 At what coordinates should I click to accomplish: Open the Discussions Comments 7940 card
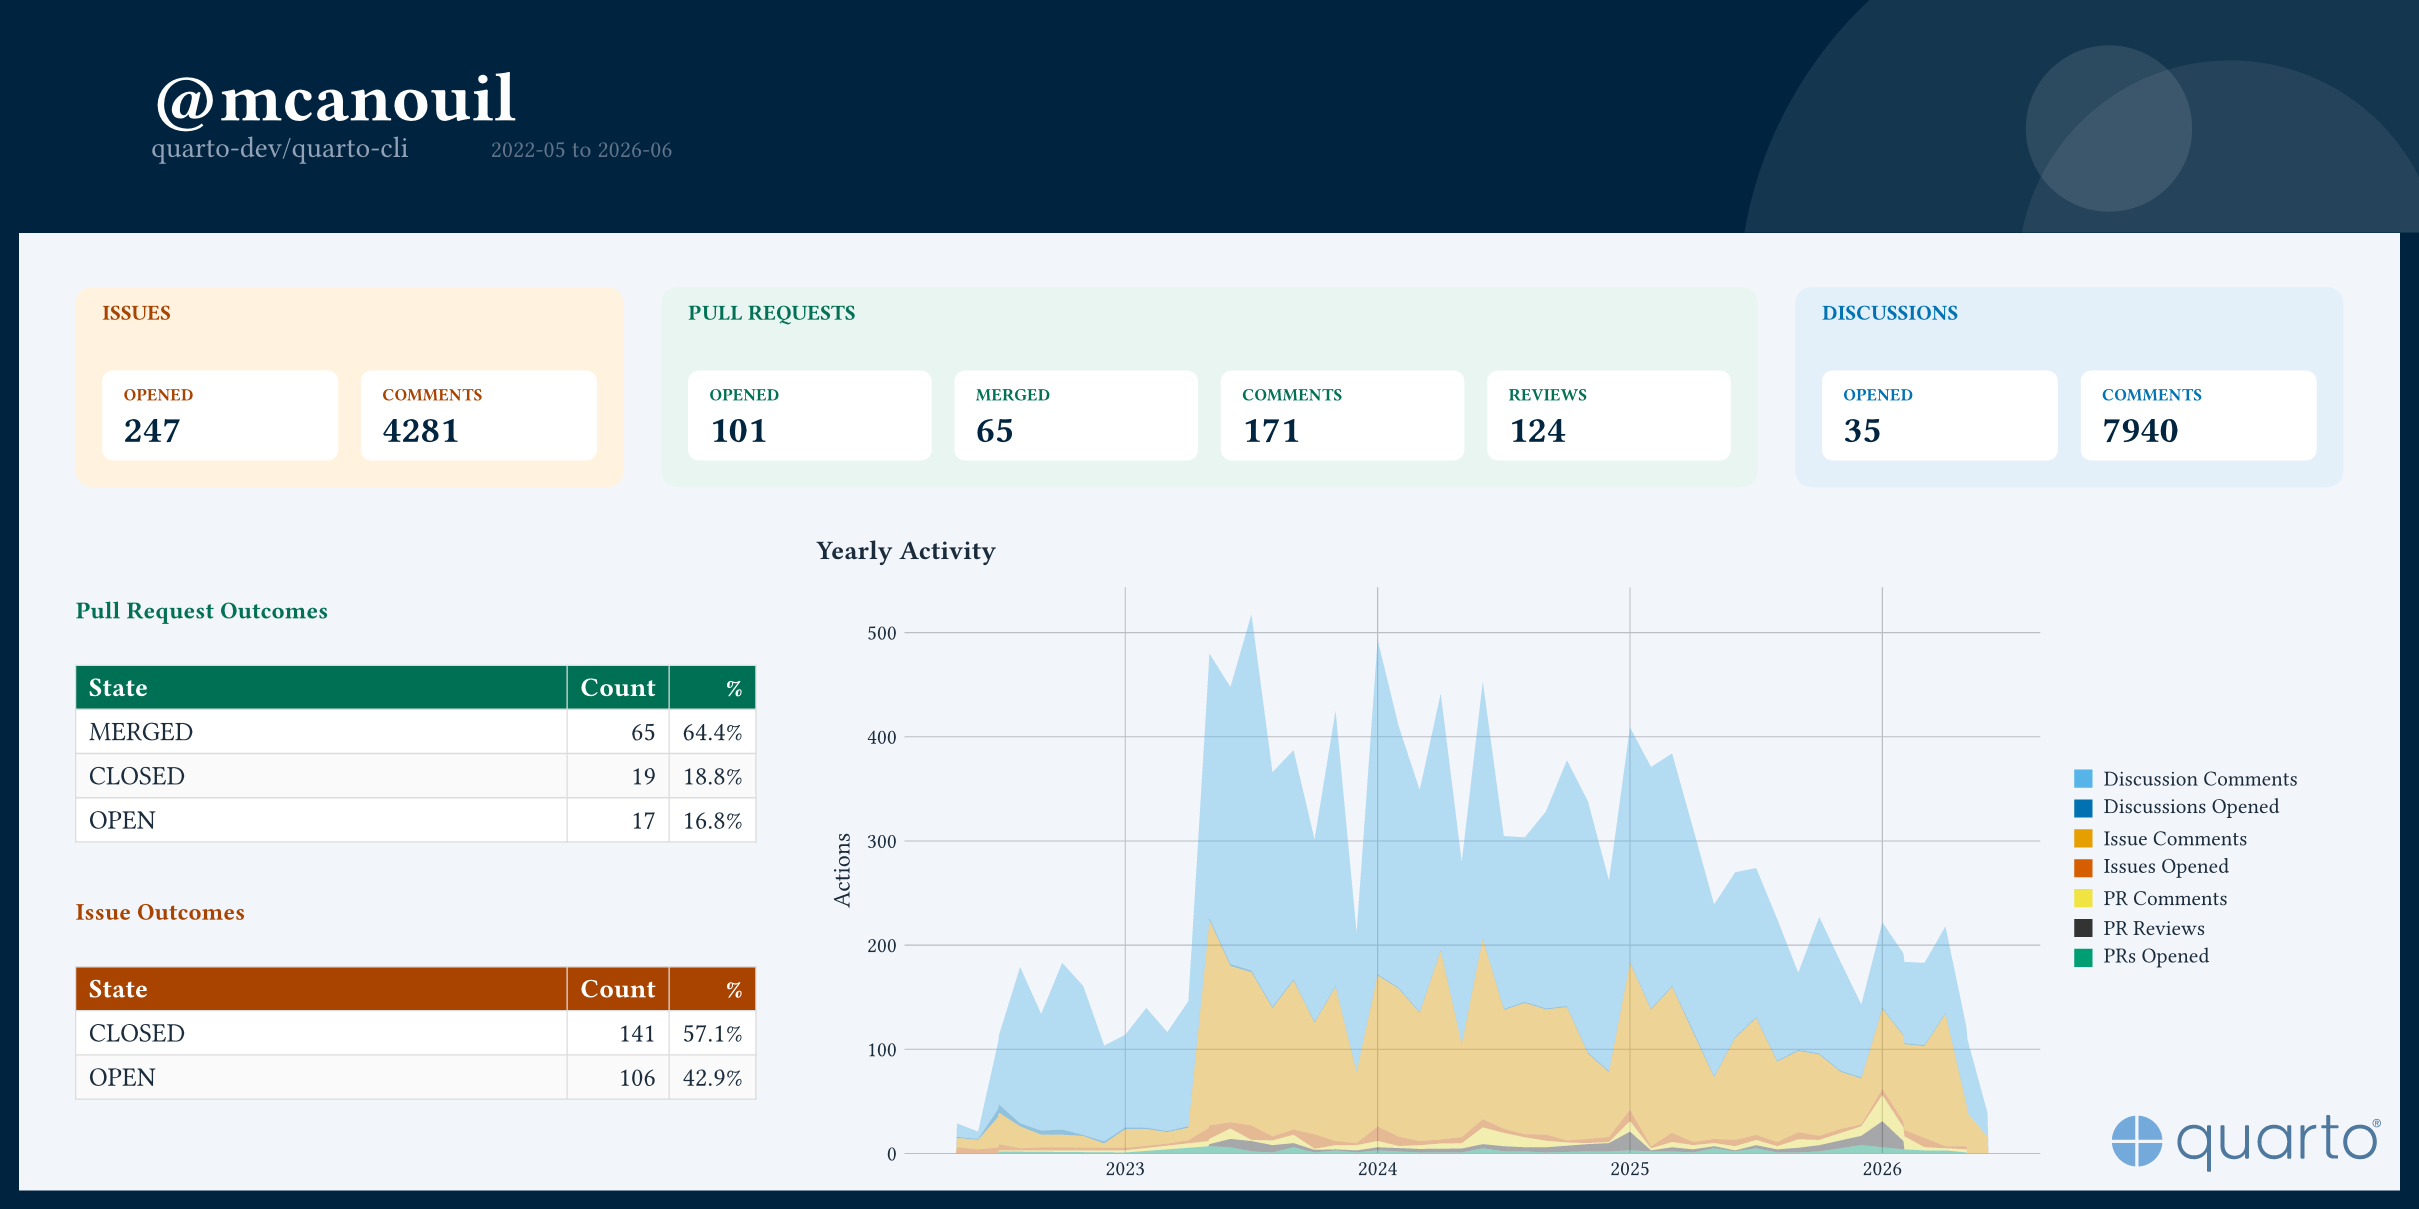tap(2198, 416)
